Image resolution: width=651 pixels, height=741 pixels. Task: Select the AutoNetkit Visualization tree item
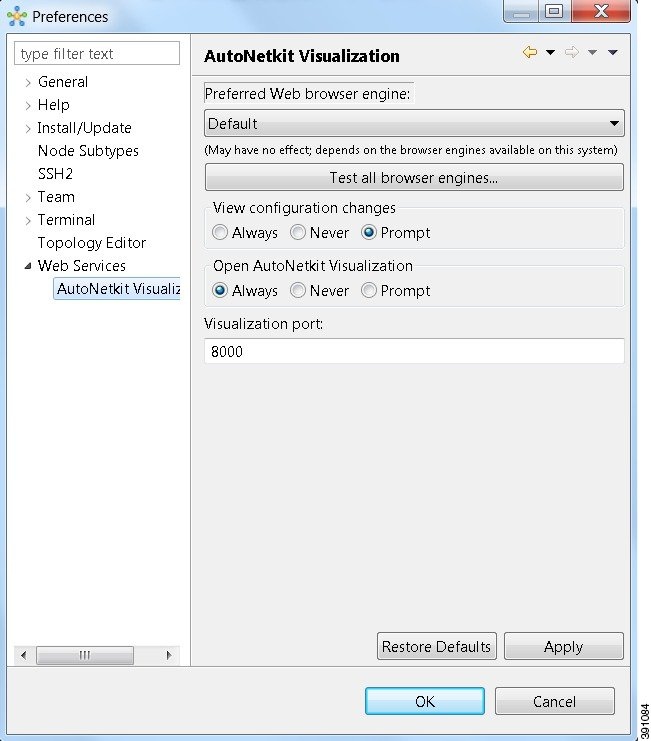(117, 288)
